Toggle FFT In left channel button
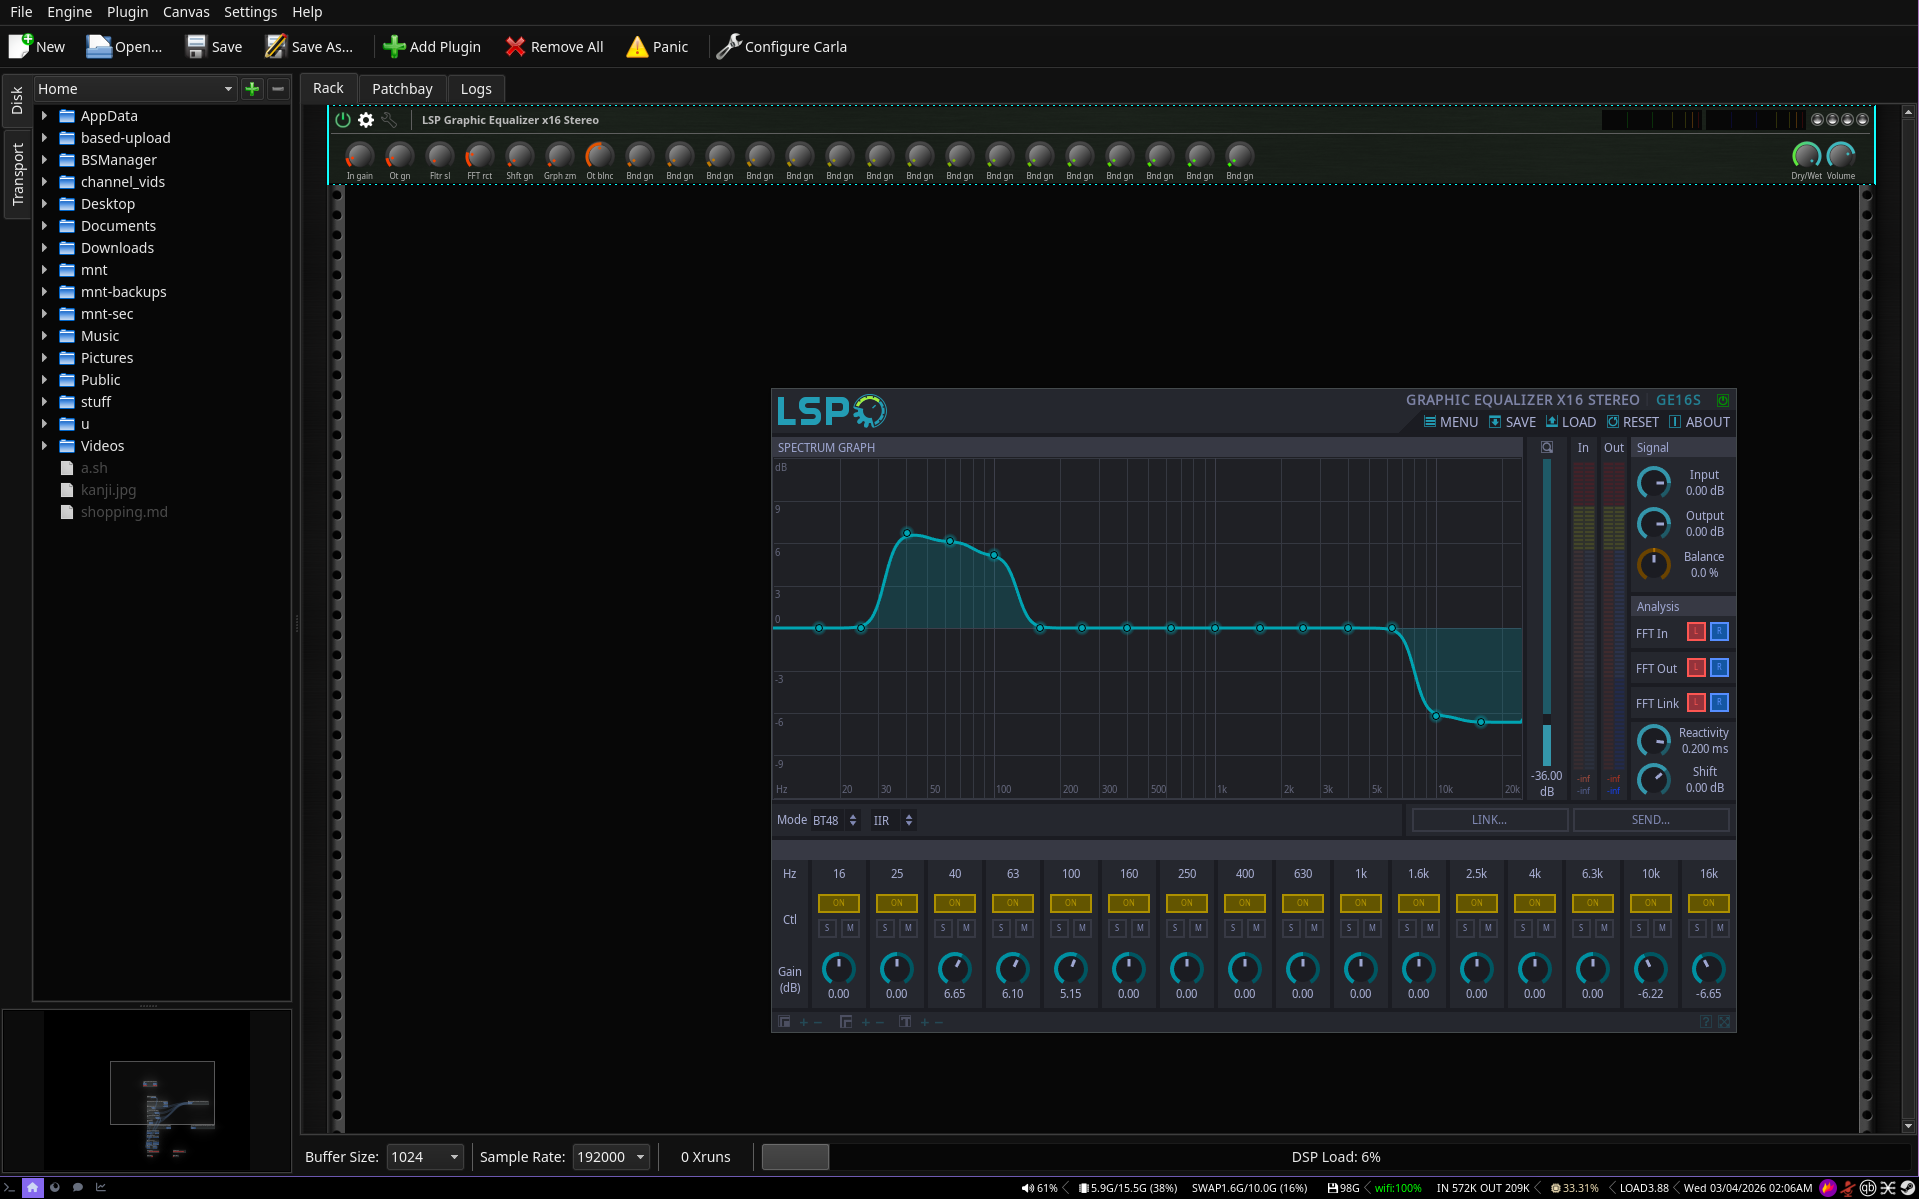Screen dimensions: 1919x1199 (1696, 632)
